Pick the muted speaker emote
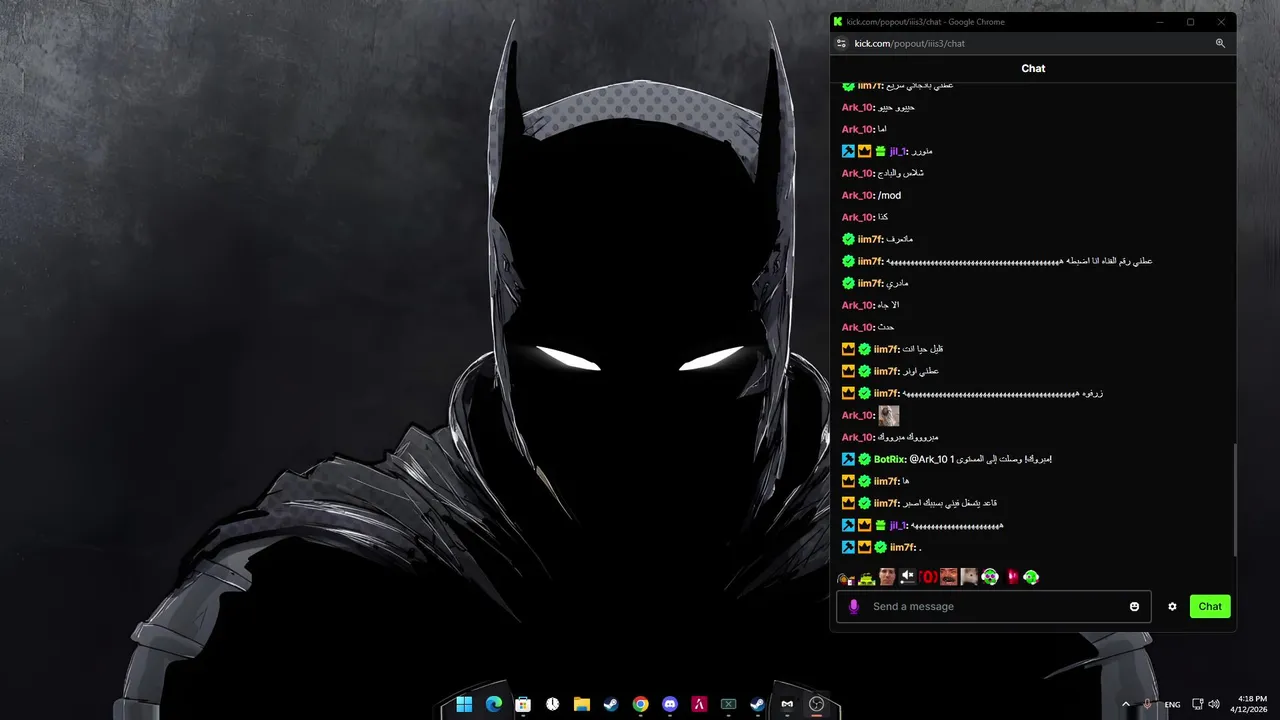This screenshot has height=720, width=1280. coord(907,577)
